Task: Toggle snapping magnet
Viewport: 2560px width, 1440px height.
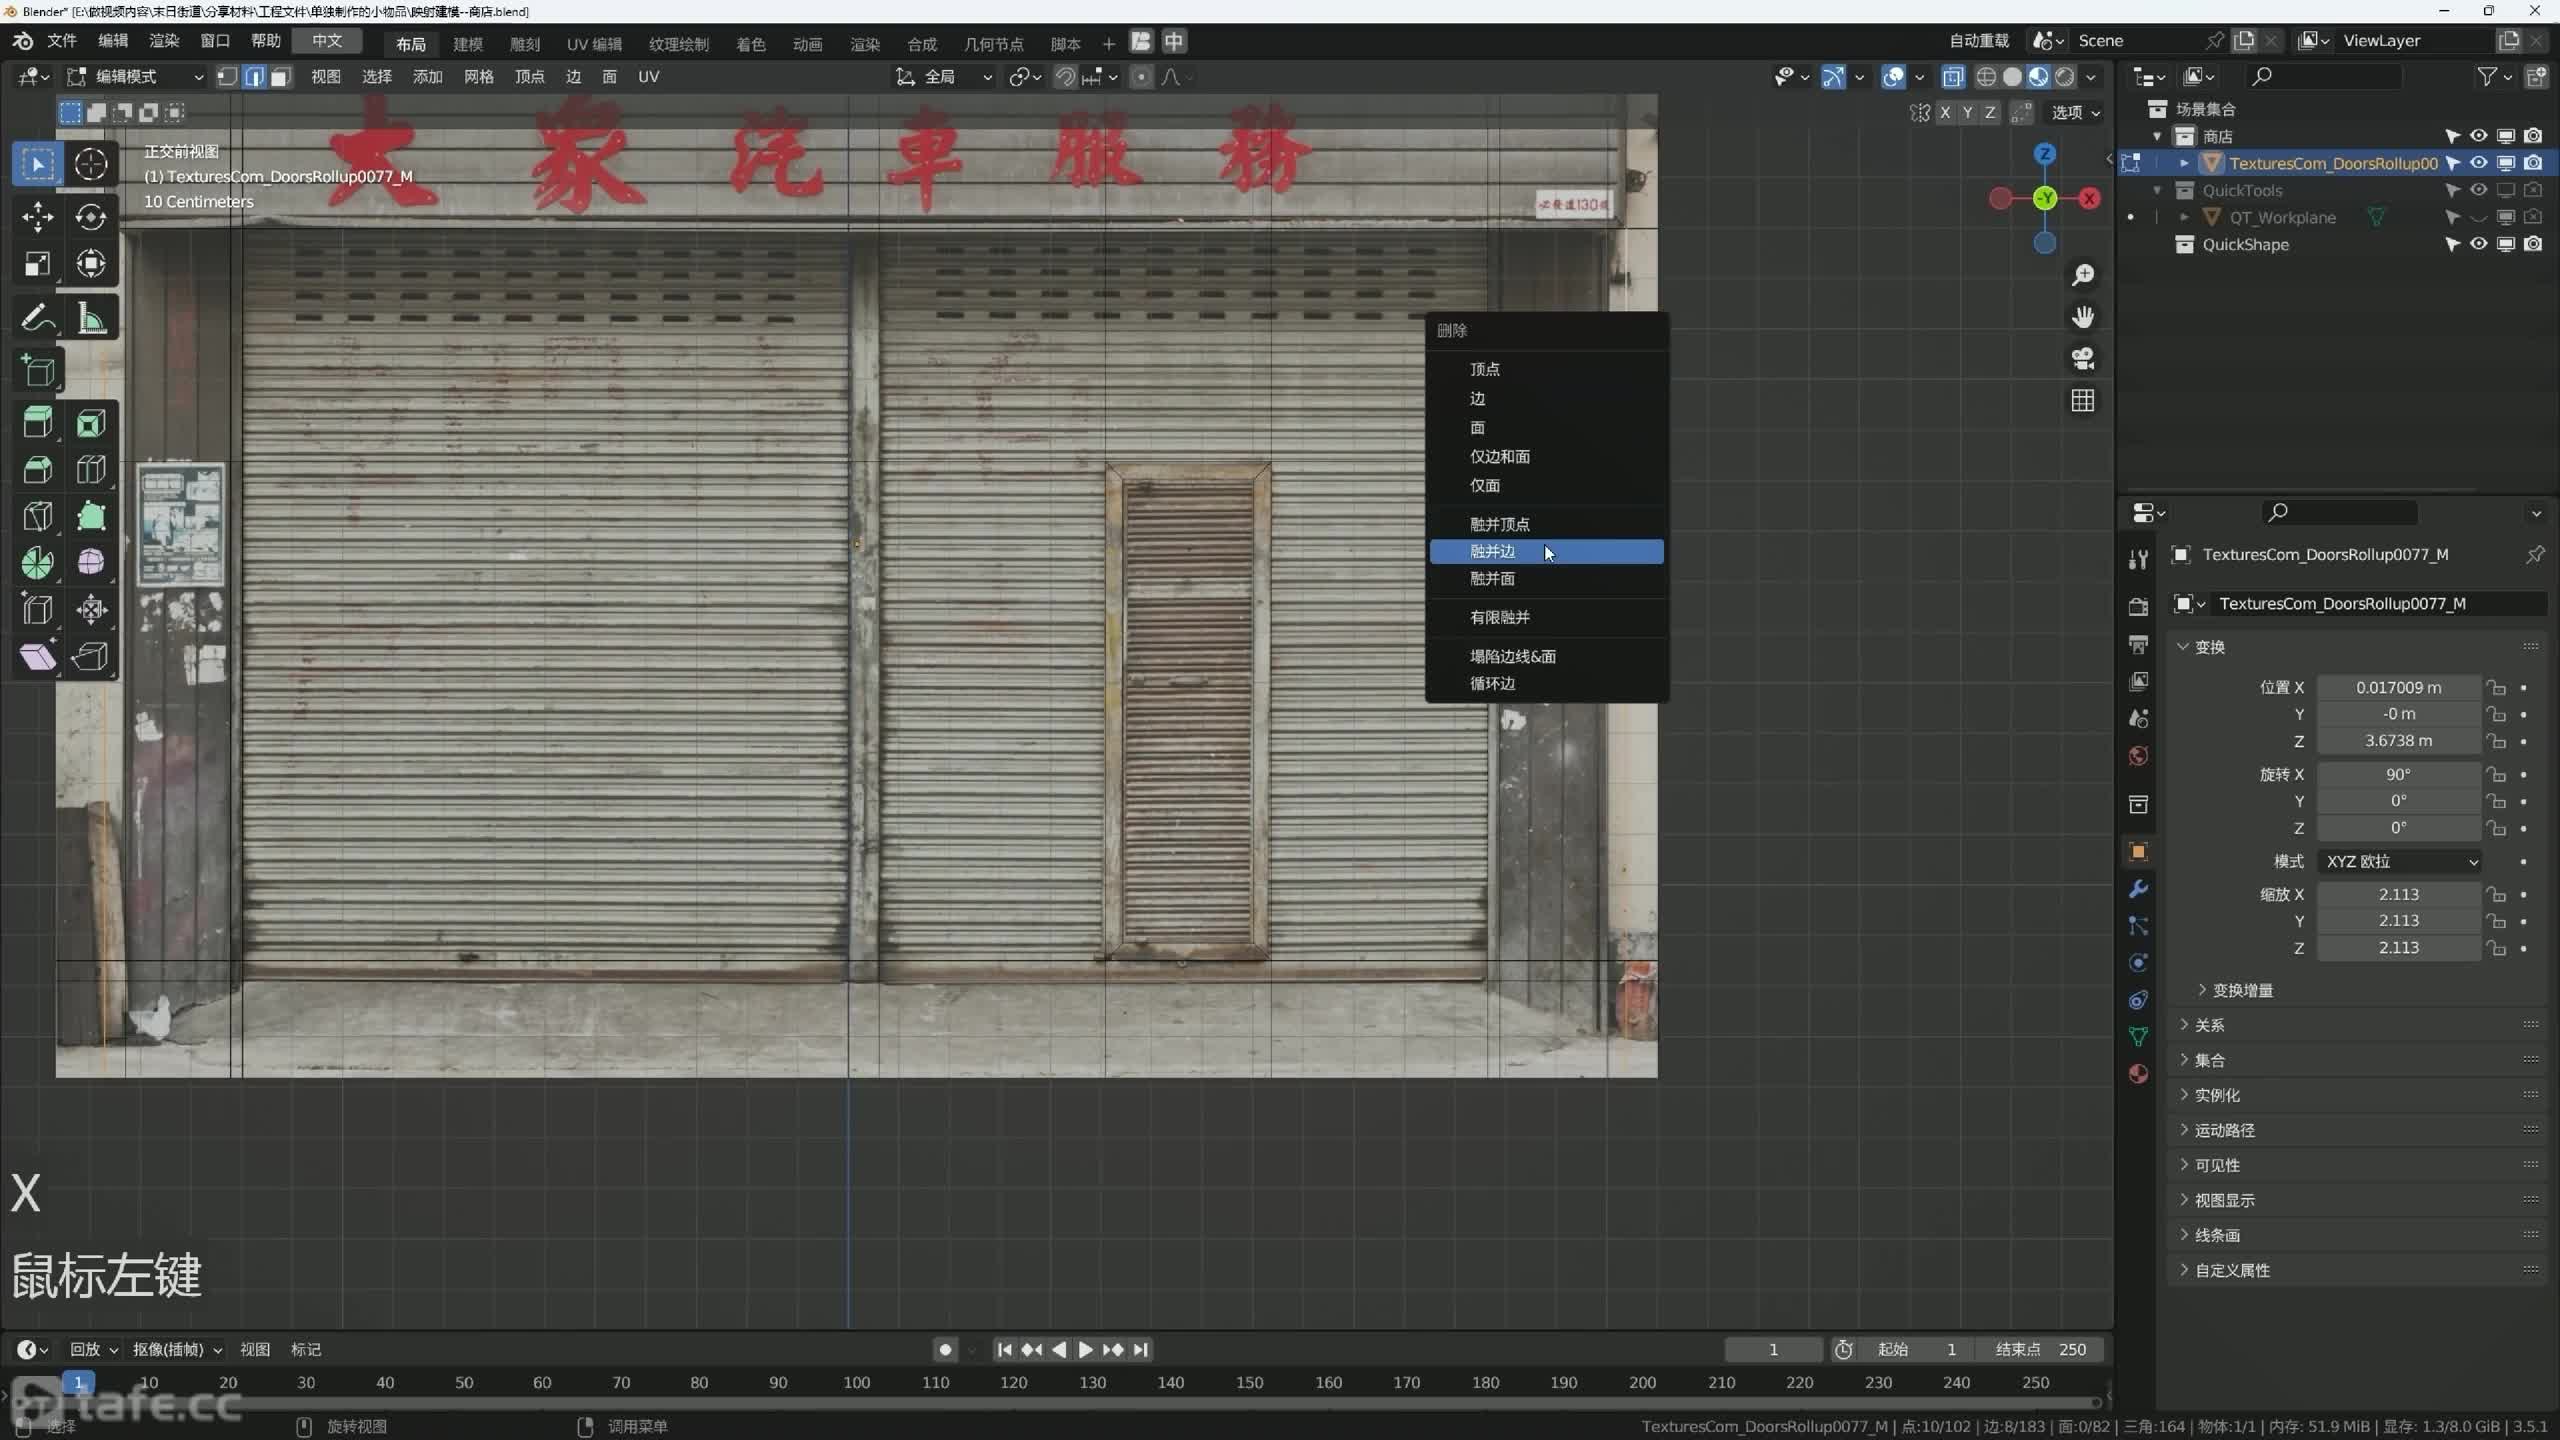Action: point(1065,77)
